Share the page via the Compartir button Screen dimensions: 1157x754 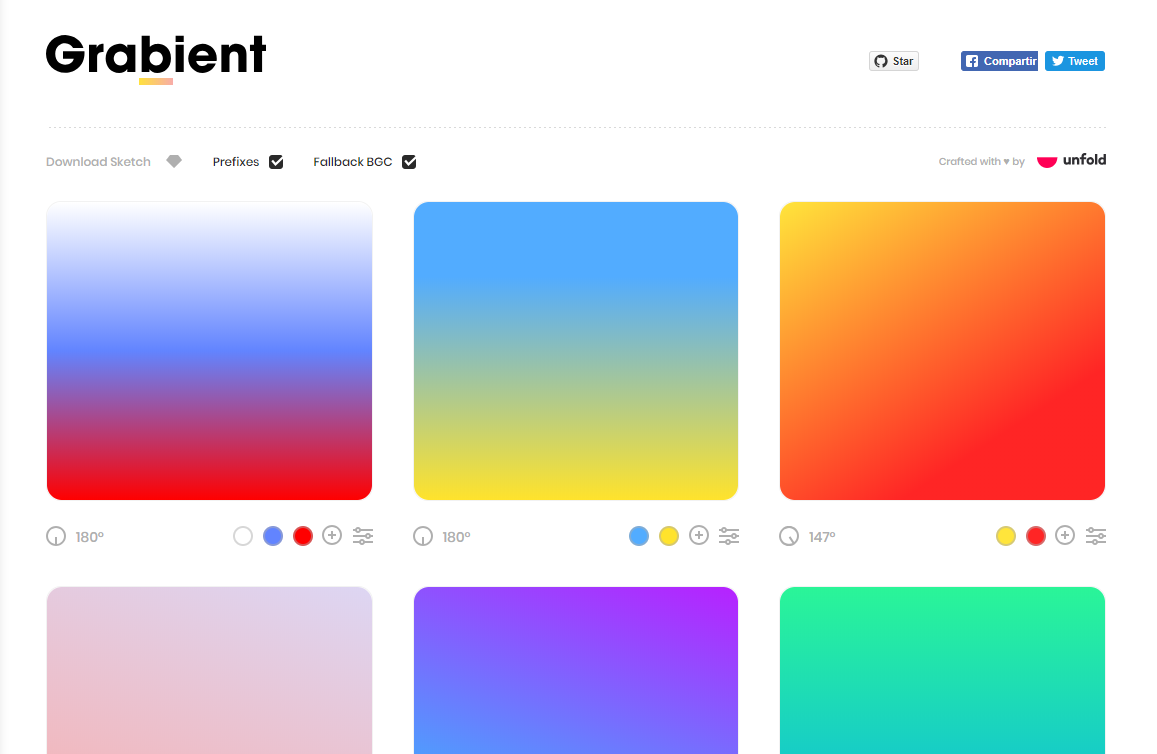click(x=999, y=60)
